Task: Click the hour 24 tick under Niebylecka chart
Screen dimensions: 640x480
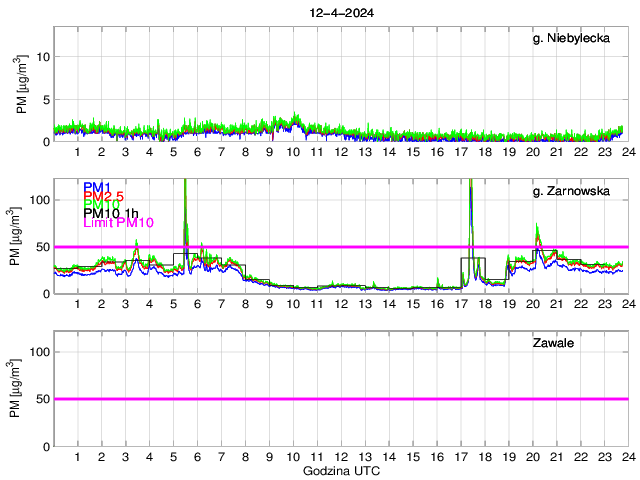Action: coord(627,152)
